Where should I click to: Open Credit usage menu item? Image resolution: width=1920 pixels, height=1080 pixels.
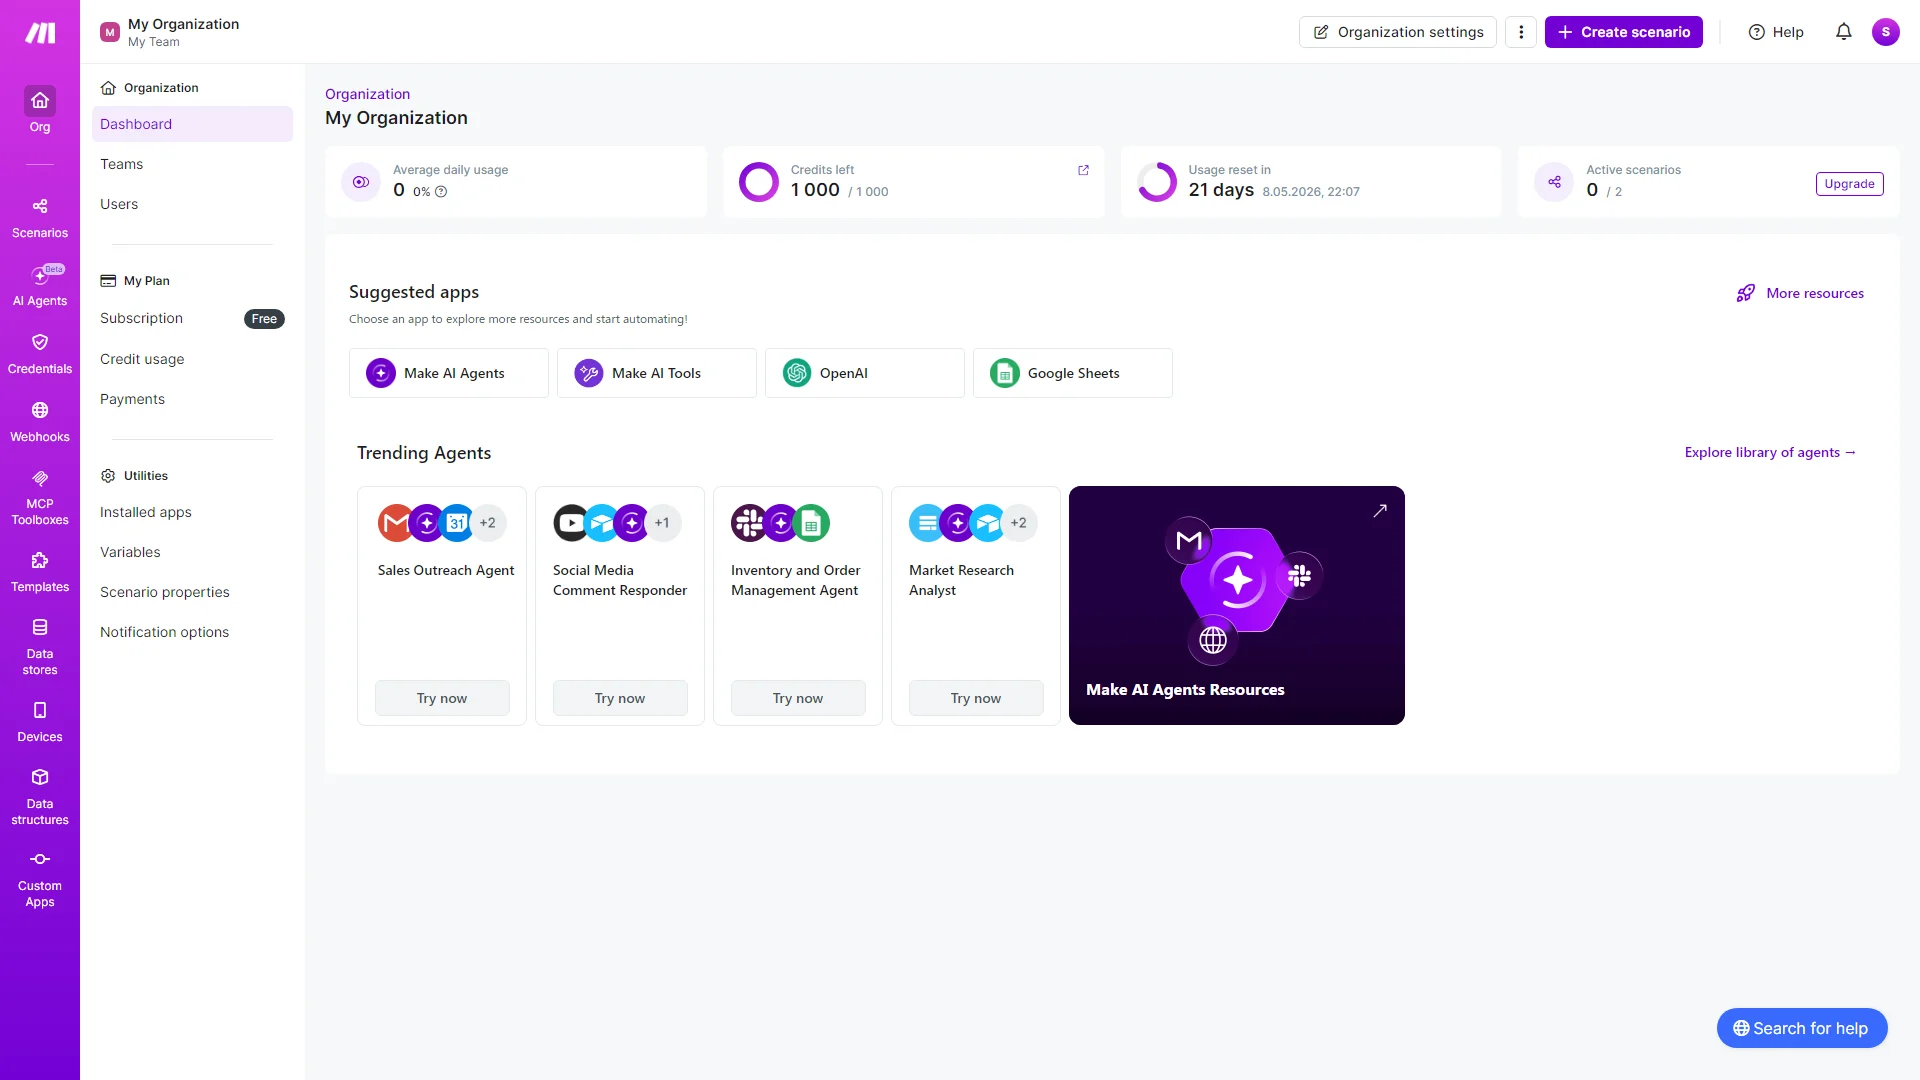coord(142,359)
